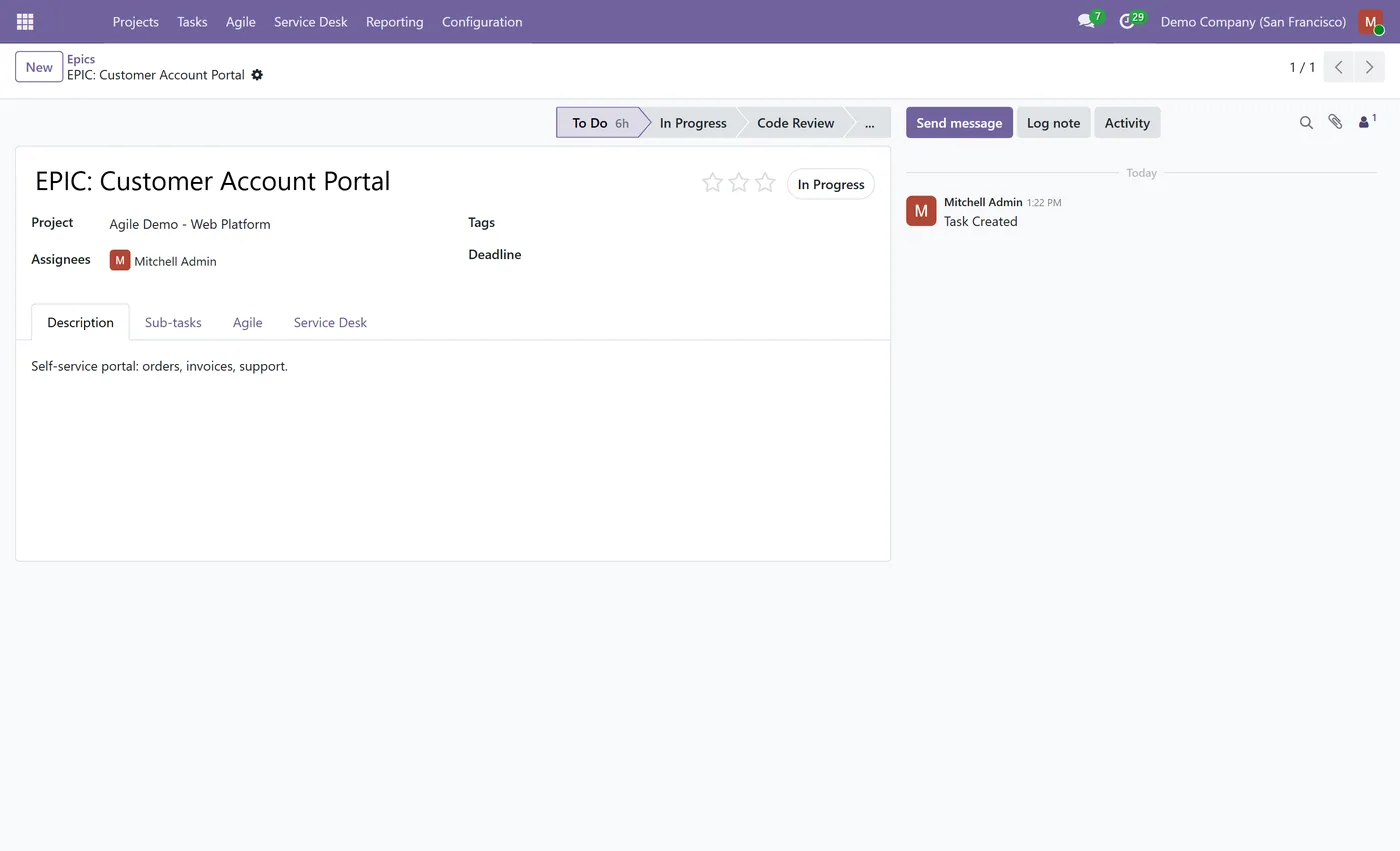
Task: Go to next record arrow
Action: (x=1370, y=68)
